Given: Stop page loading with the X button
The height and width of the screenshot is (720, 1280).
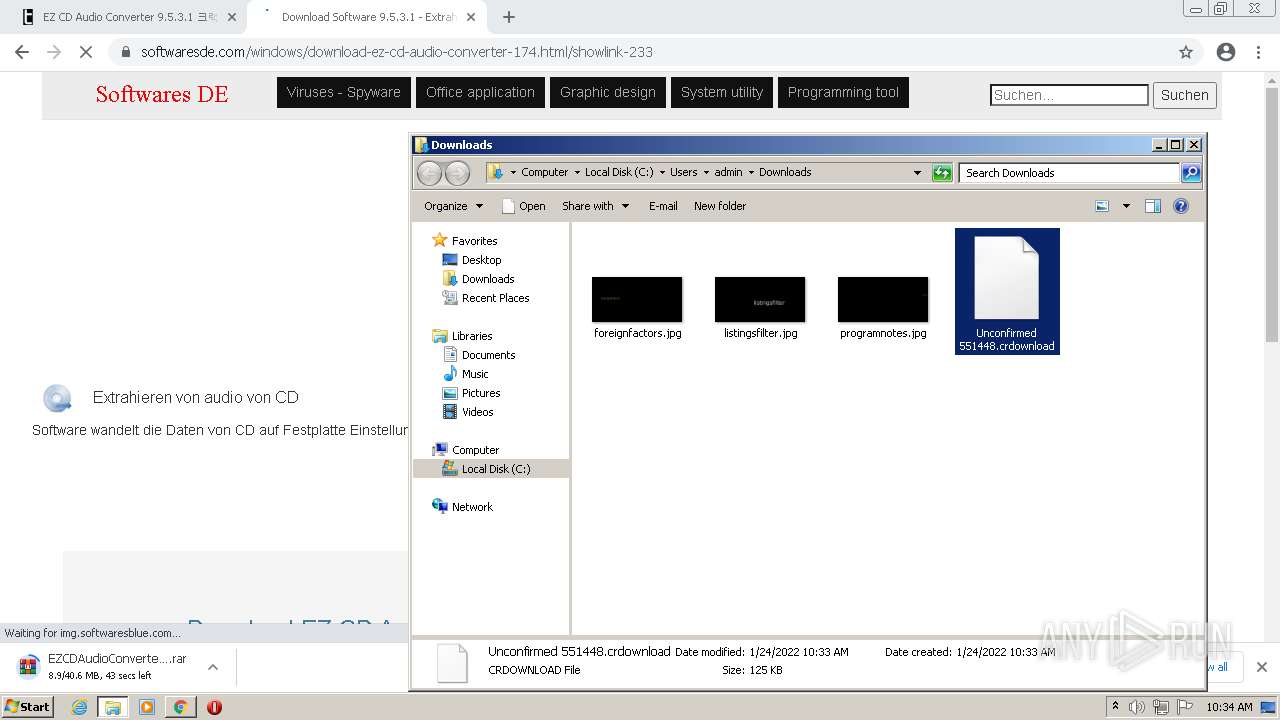Looking at the screenshot, I should (x=86, y=52).
